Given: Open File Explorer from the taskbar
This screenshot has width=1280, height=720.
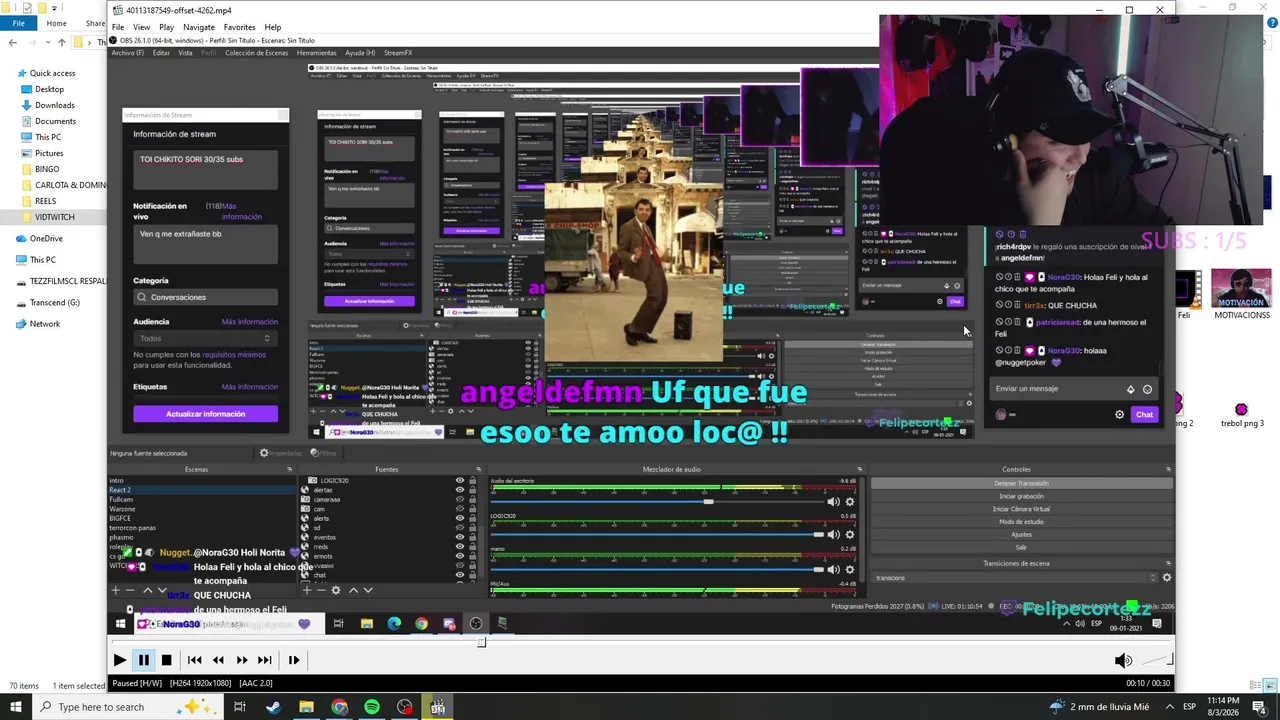Looking at the screenshot, I should (x=306, y=707).
